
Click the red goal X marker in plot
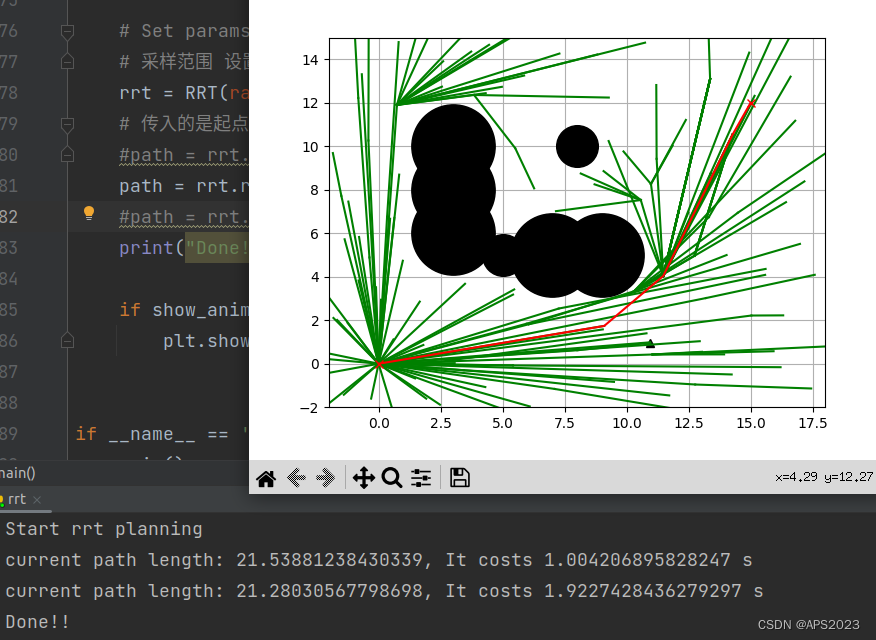751,103
